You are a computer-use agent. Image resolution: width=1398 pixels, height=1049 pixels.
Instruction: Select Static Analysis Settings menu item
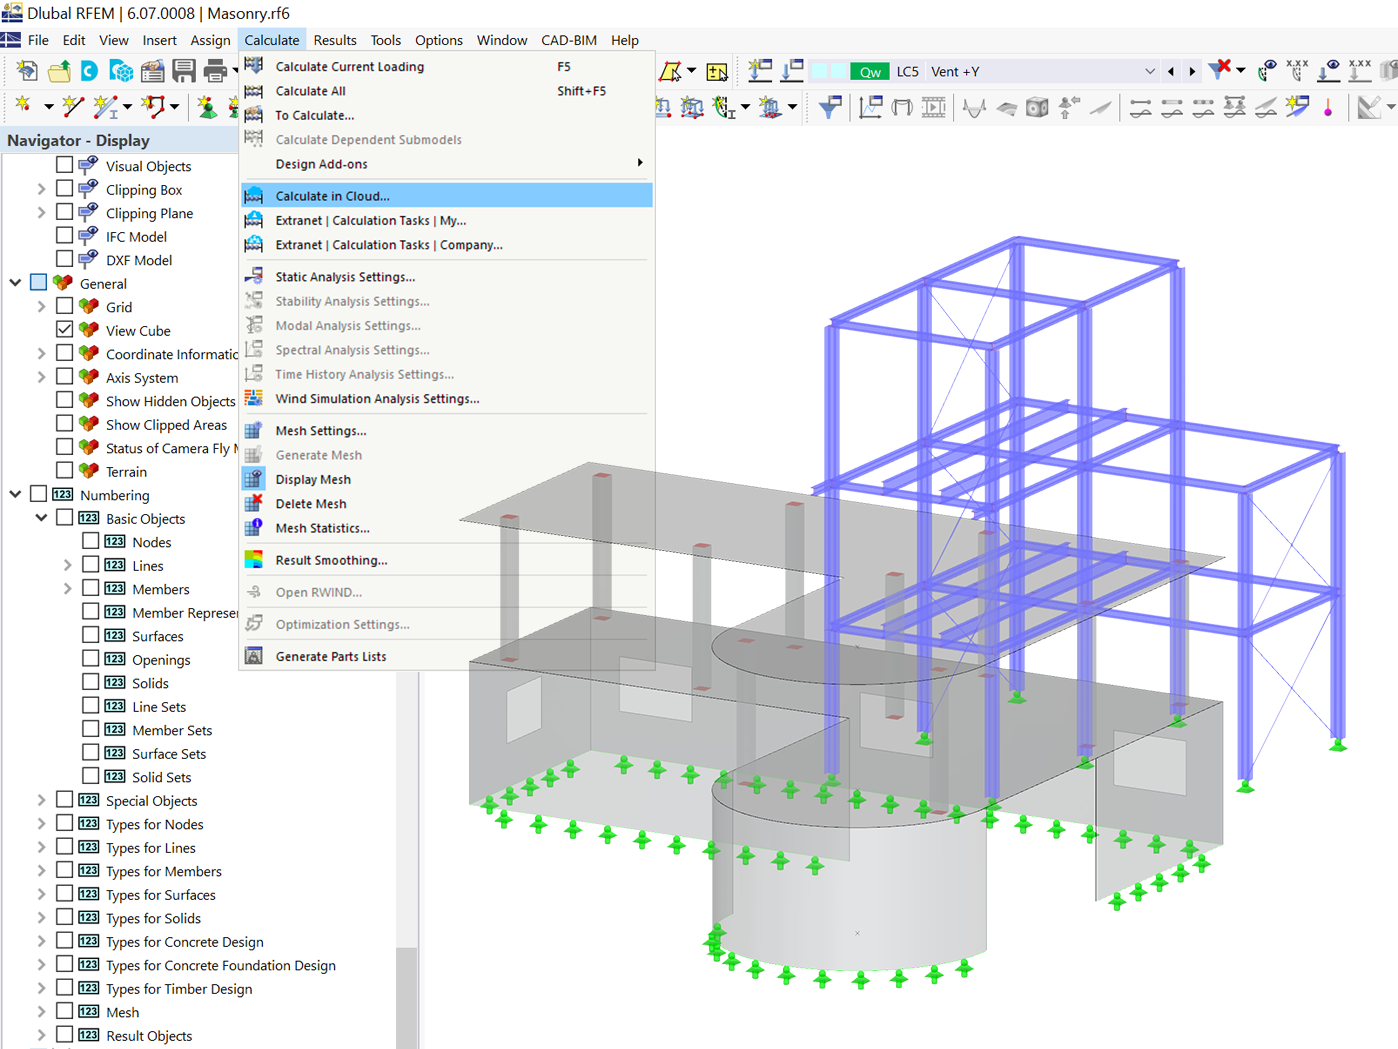447,277
